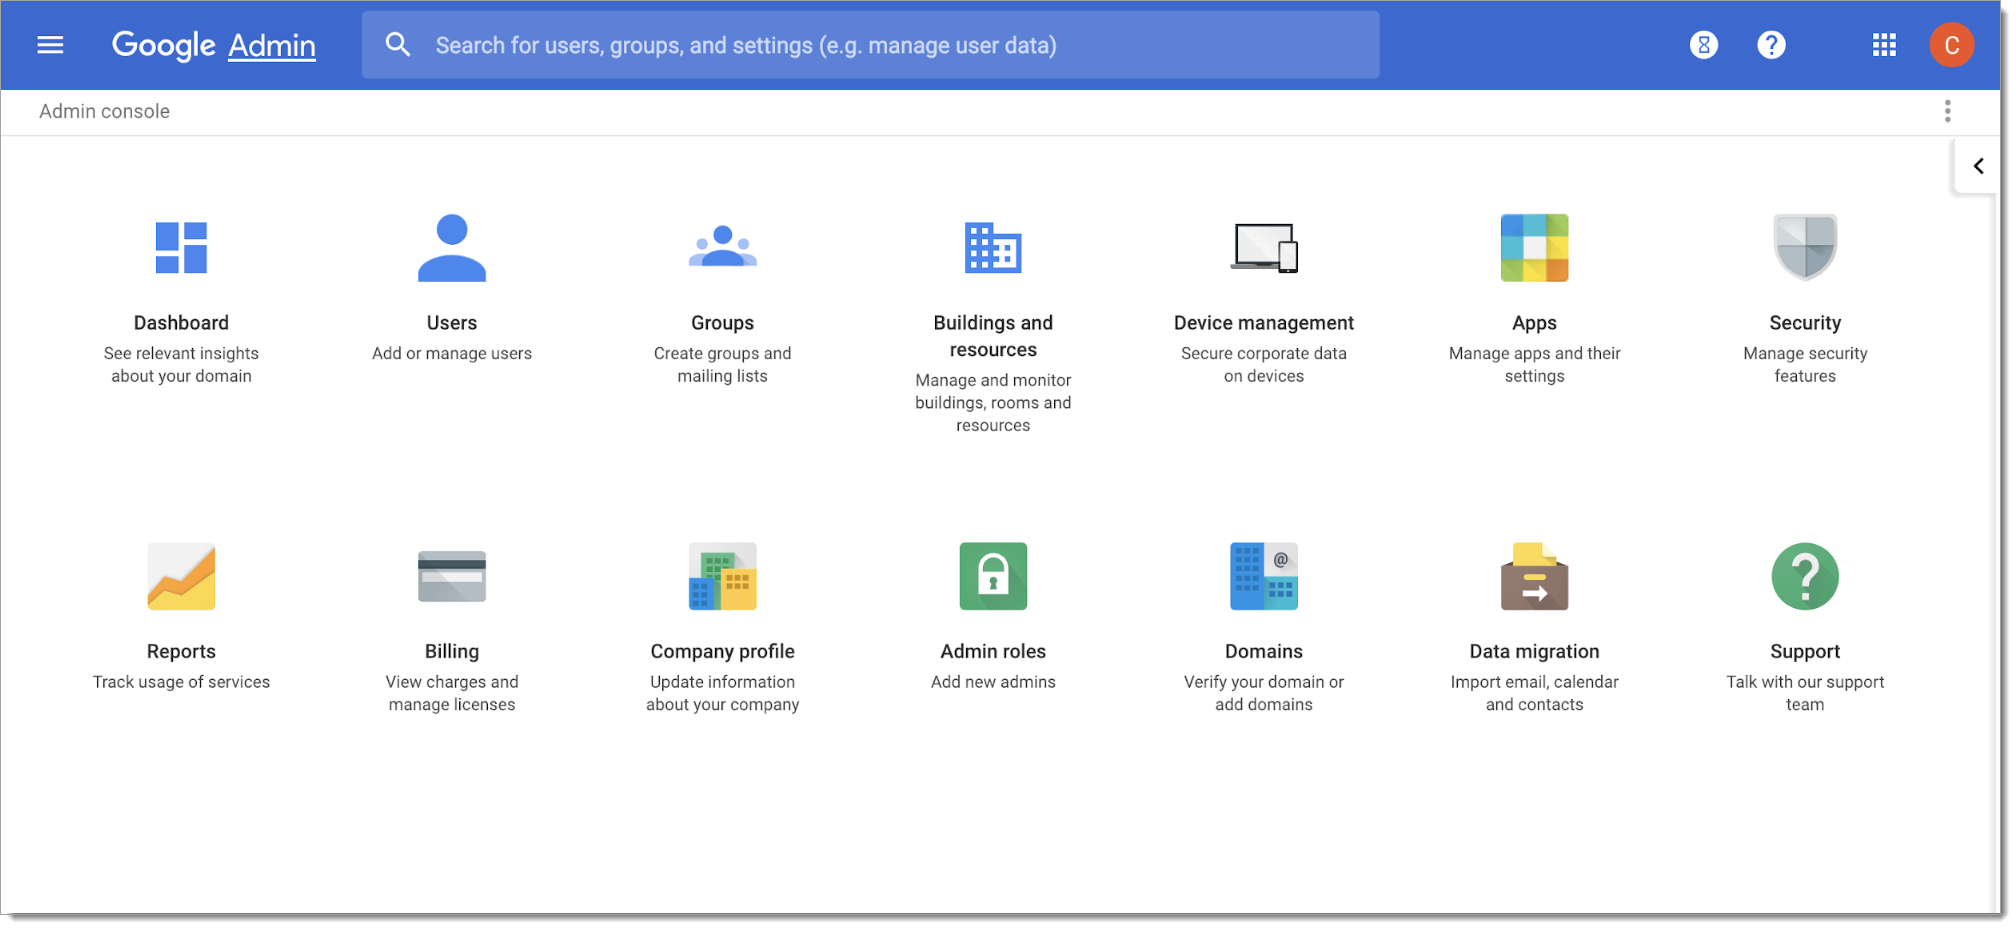
Task: Open the main hamburger menu
Action: pyautogui.click(x=50, y=45)
